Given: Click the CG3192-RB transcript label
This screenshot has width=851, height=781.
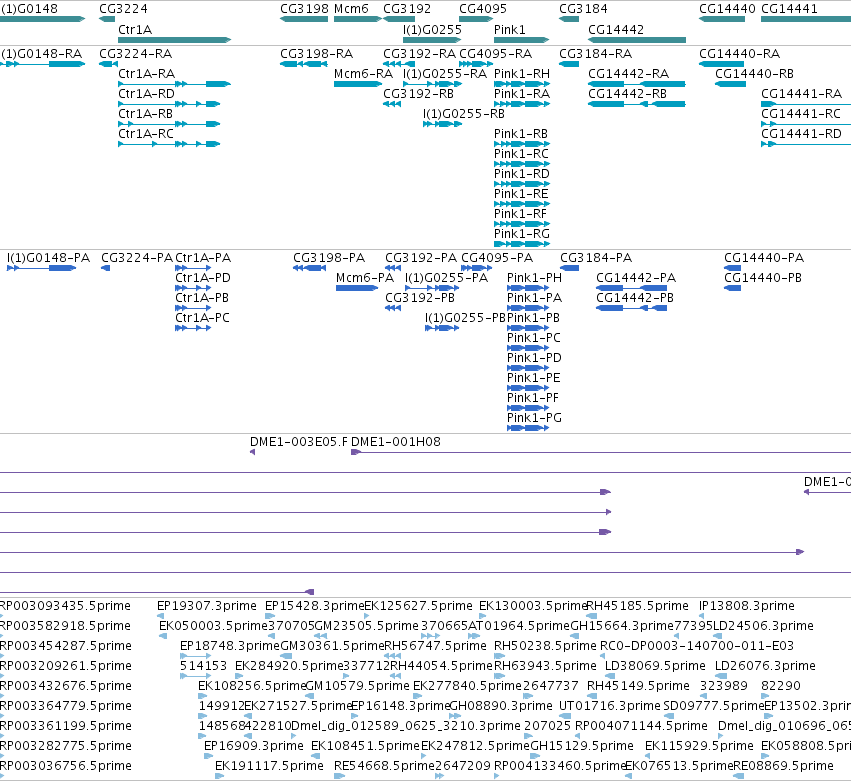Looking at the screenshot, I should click(418, 94).
